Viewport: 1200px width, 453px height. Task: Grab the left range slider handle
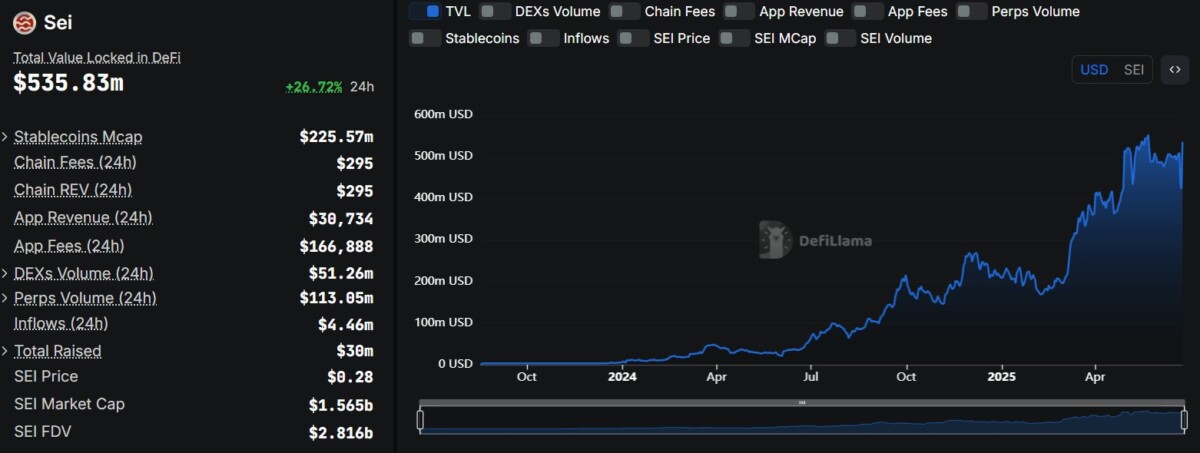pos(421,419)
